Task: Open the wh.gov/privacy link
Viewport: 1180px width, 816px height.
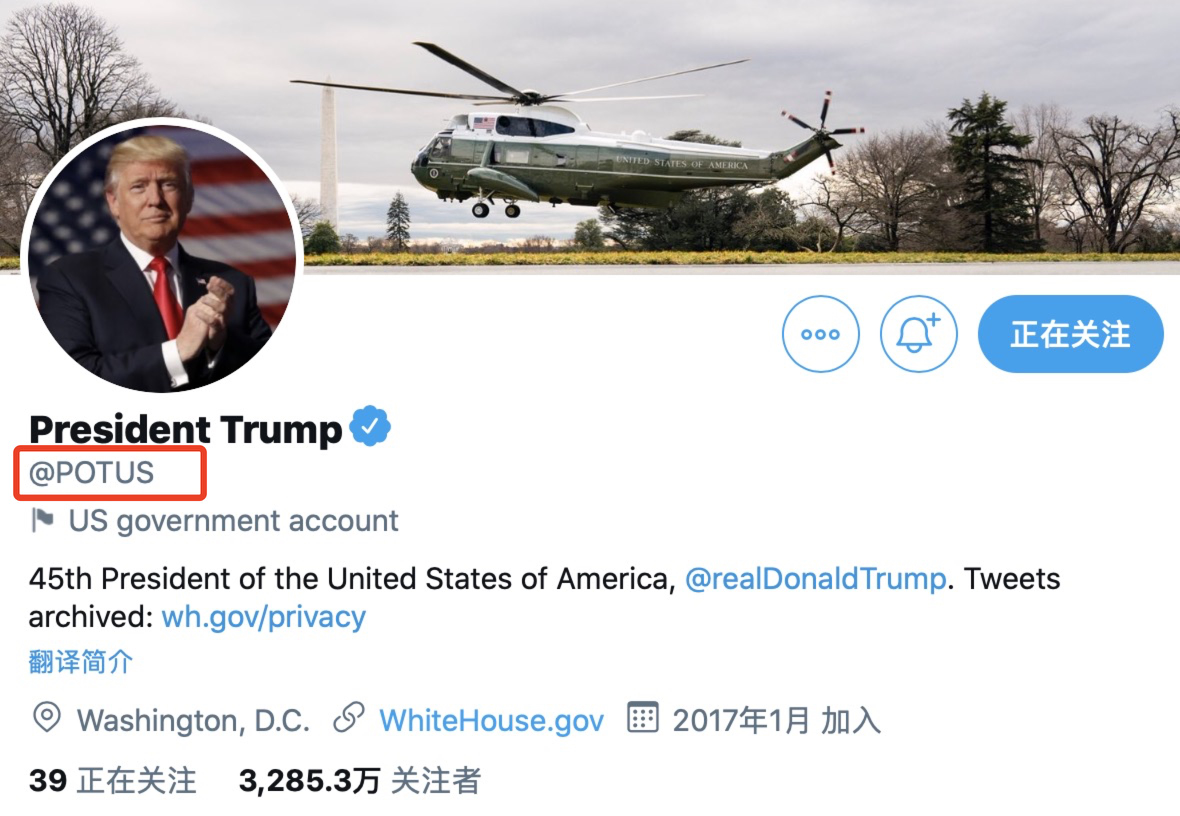Action: tap(263, 617)
